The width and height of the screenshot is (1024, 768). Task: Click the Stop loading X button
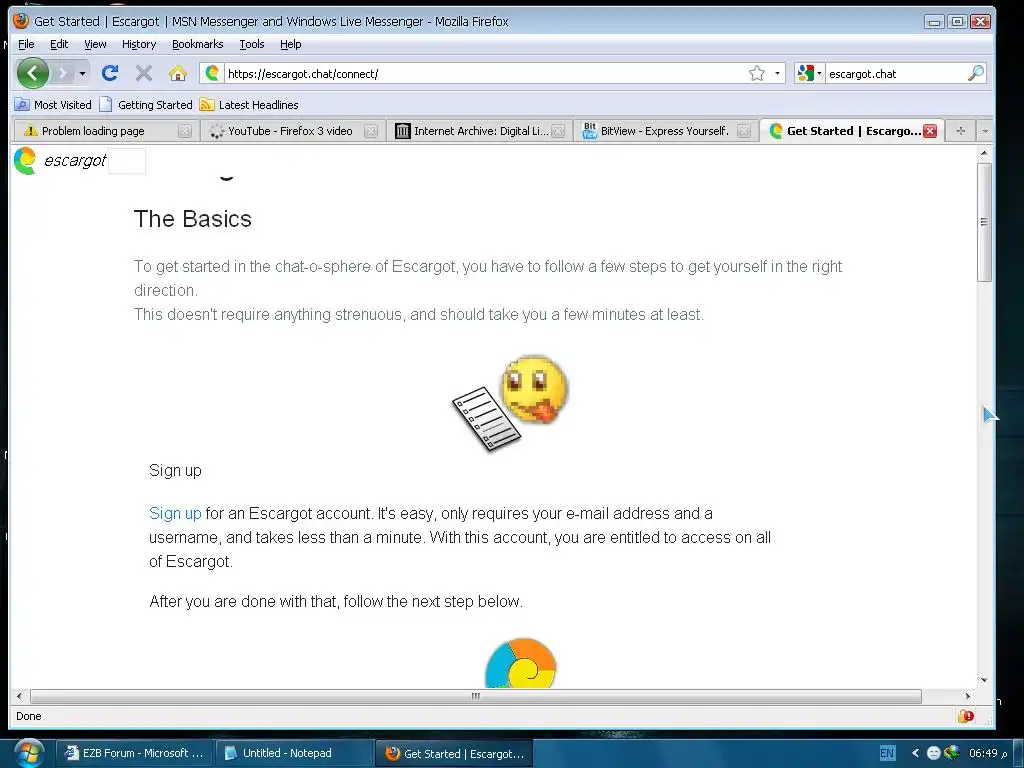(x=144, y=73)
